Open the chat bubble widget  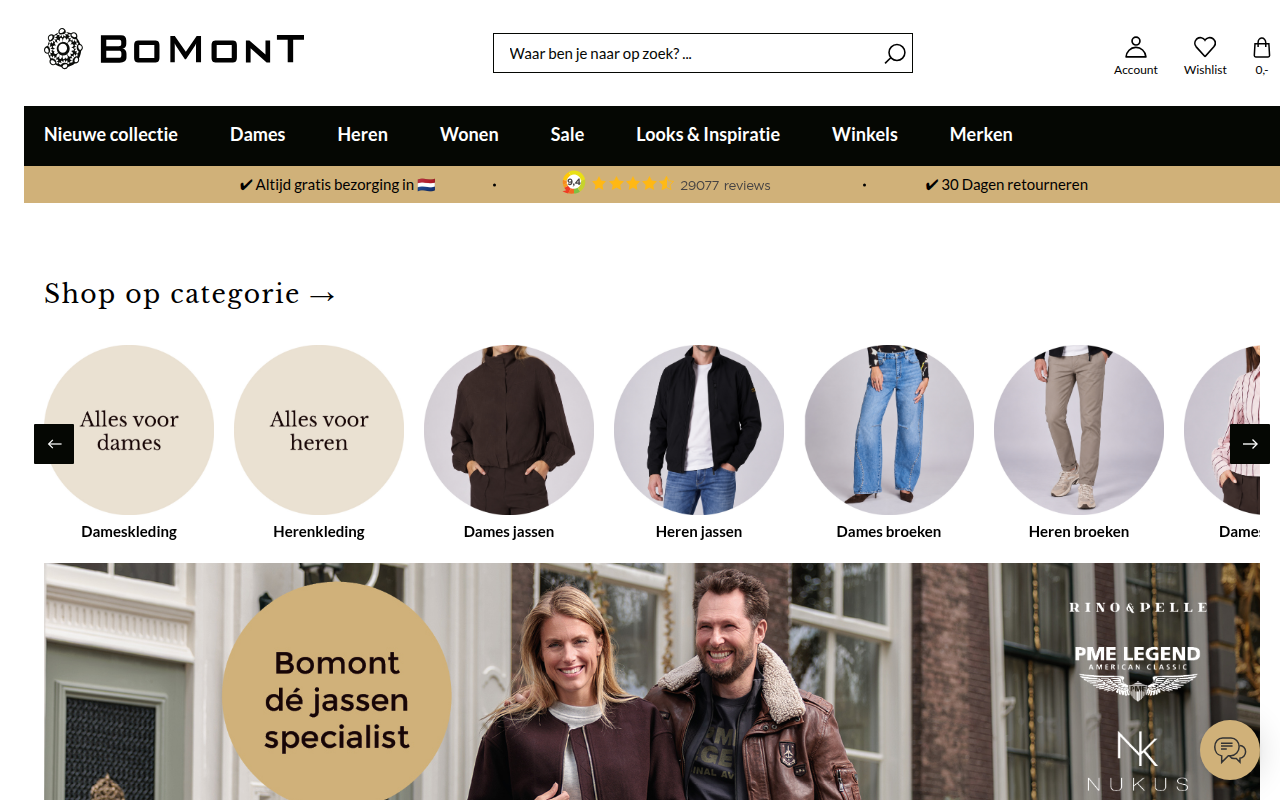click(x=1229, y=750)
